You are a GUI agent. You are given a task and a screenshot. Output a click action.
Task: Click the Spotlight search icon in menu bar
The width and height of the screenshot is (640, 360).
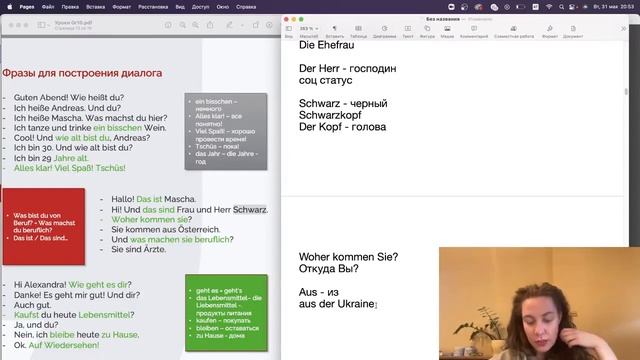click(x=561, y=7)
